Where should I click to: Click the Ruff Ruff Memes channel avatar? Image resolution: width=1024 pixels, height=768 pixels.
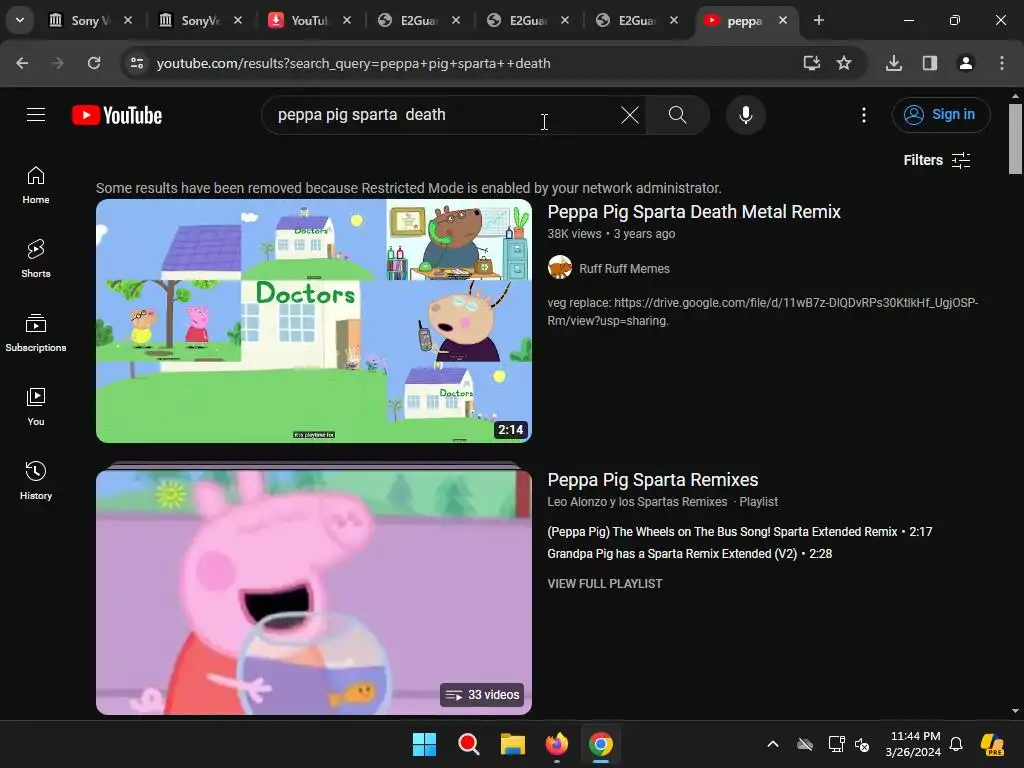560,267
